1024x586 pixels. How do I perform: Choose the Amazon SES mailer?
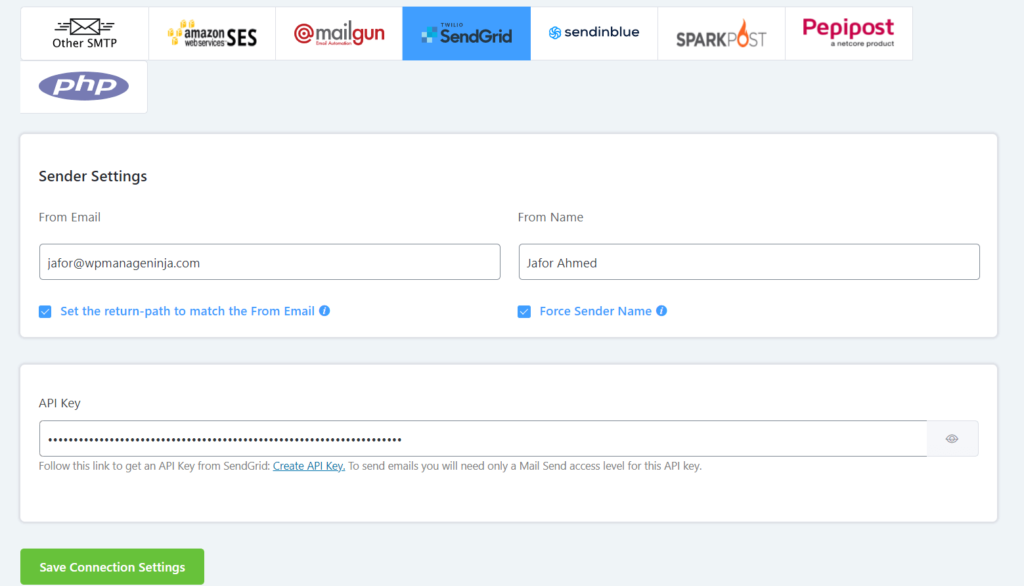coord(211,33)
